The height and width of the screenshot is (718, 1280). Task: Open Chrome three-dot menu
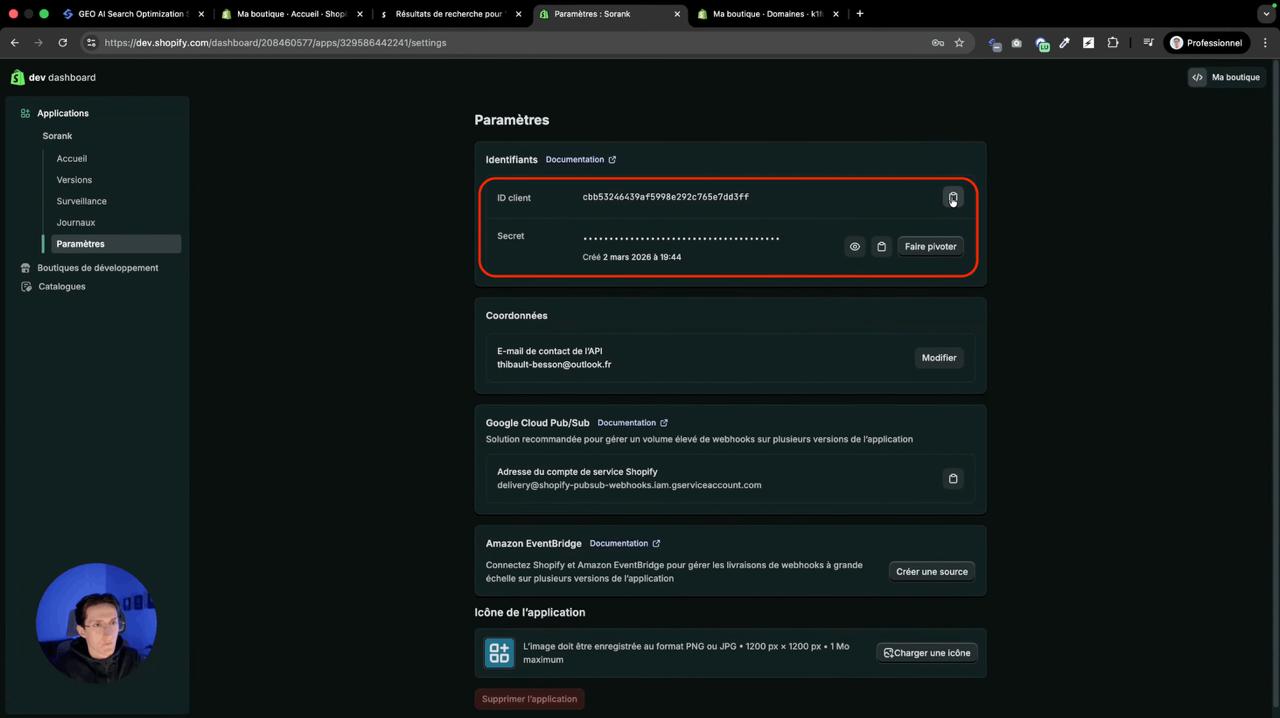[1265, 43]
